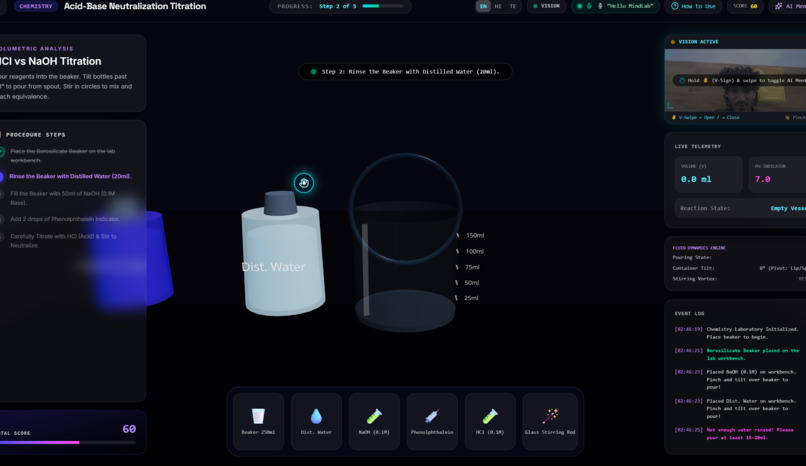Image resolution: width=806 pixels, height=466 pixels.
Task: Choose the Phenolphthalein dropper item
Action: [432, 421]
